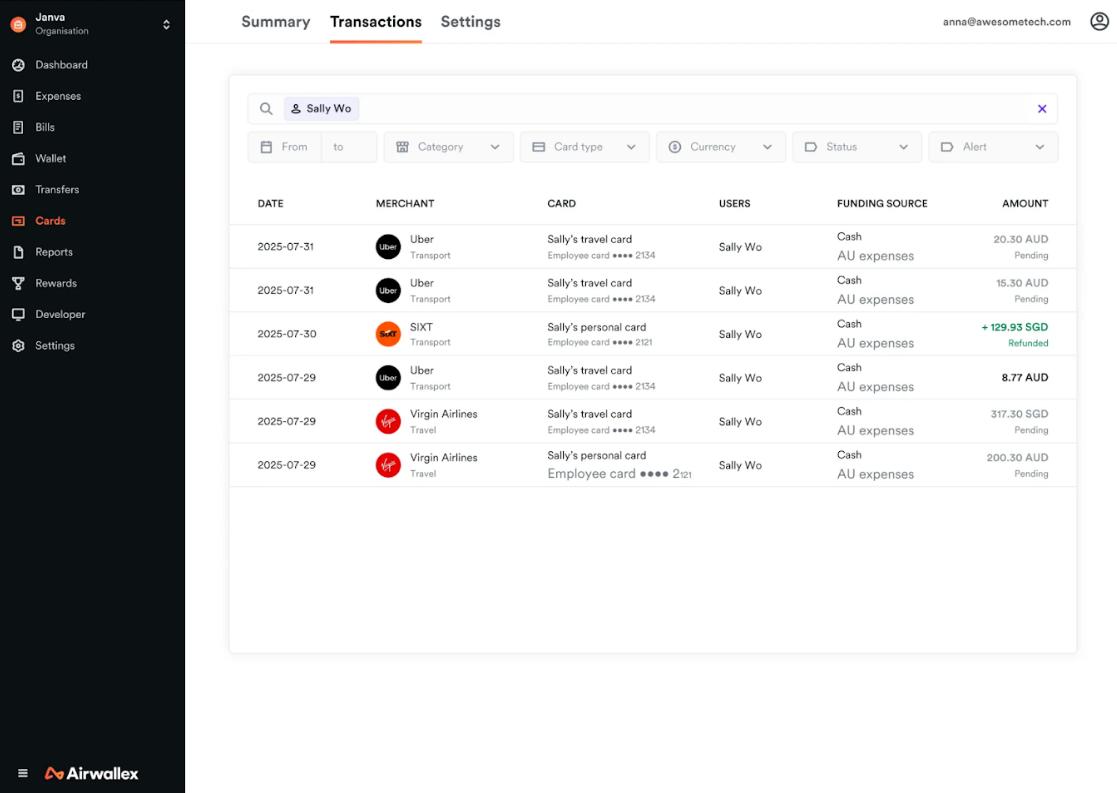1117x793 pixels.
Task: Clear the search with the X button
Action: (x=1042, y=109)
